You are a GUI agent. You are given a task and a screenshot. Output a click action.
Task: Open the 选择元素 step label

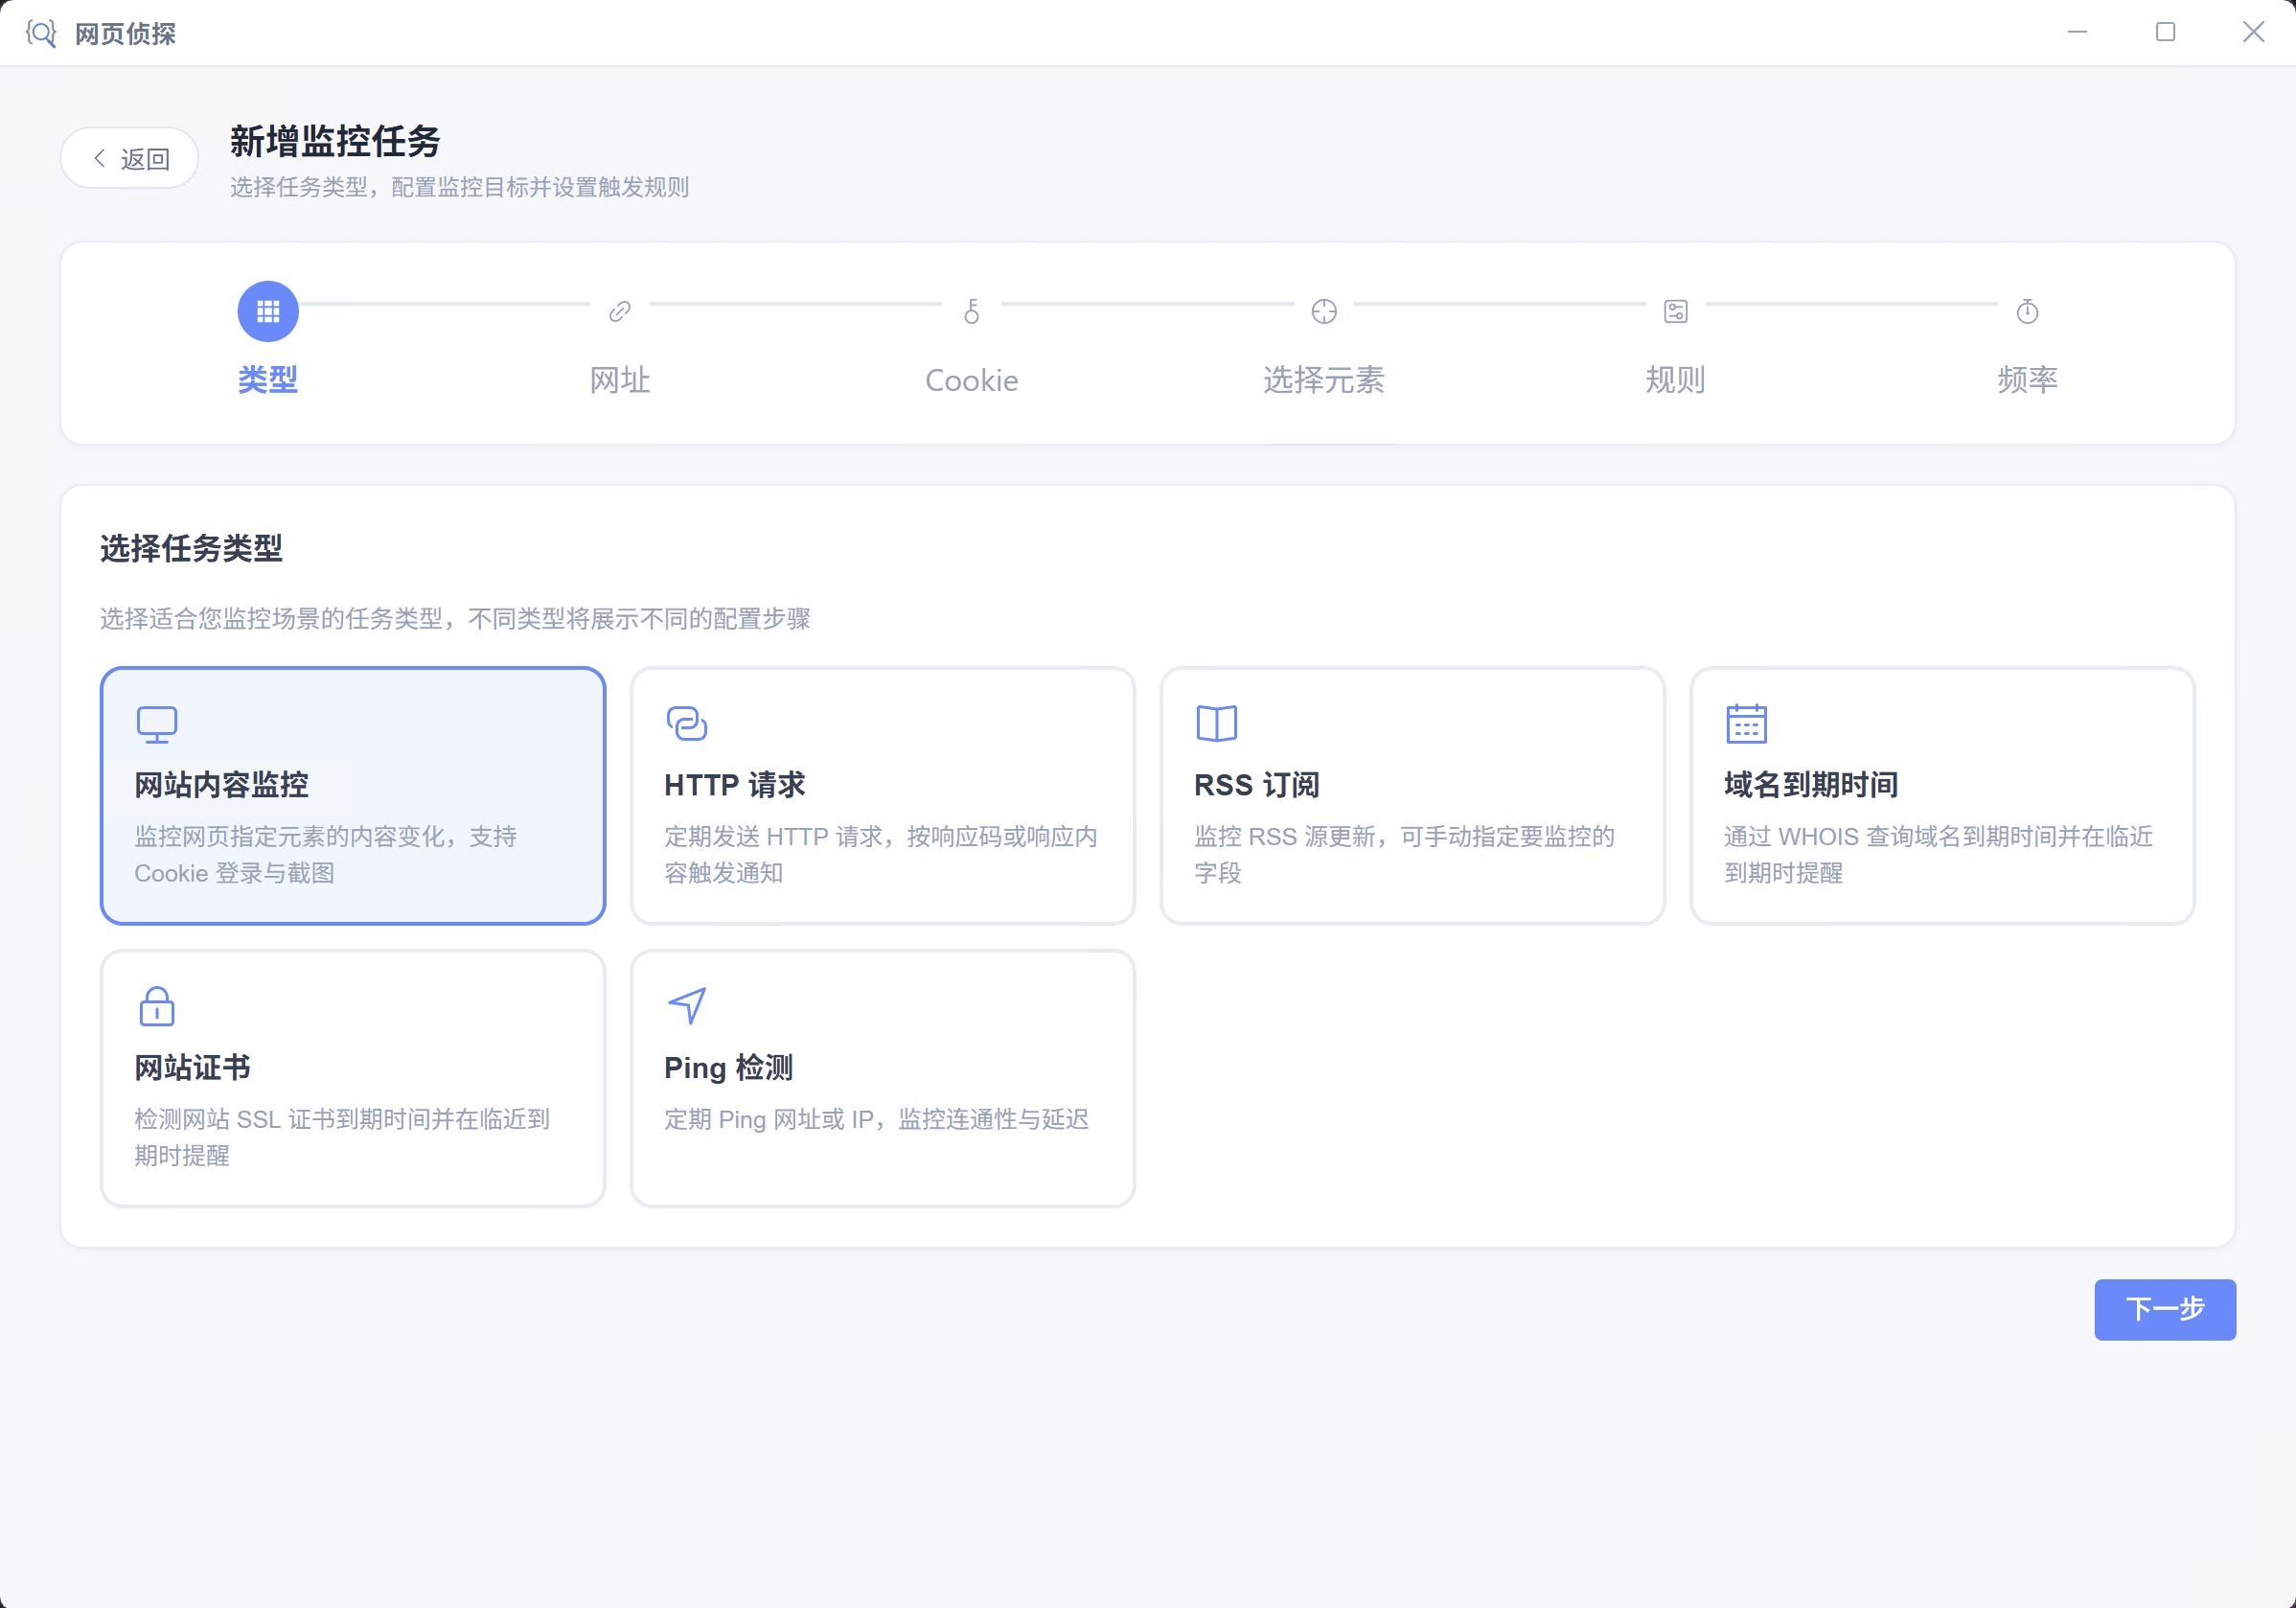[1323, 380]
